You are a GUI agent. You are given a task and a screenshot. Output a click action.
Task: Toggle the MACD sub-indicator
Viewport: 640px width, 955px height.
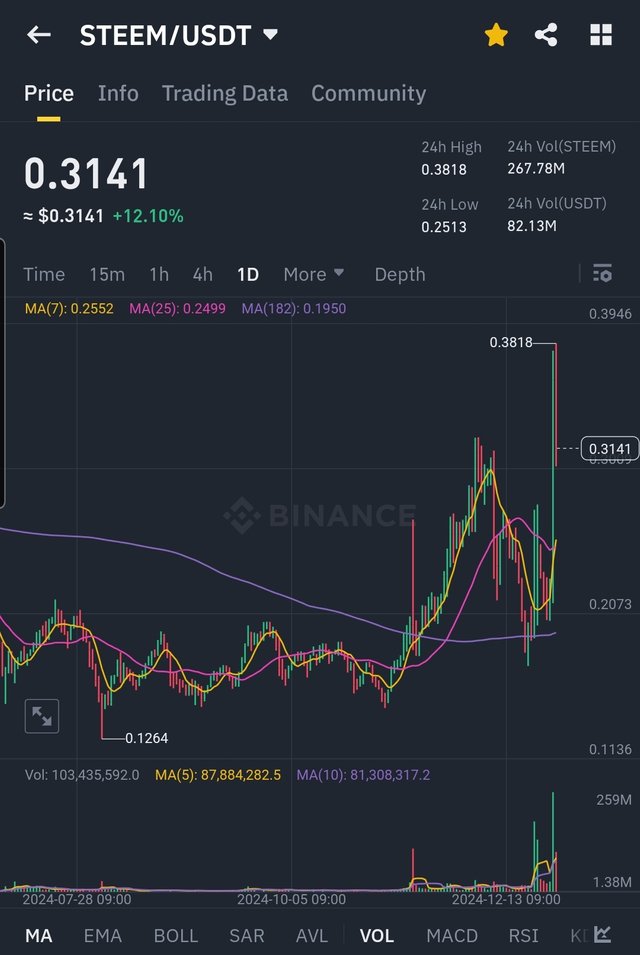(x=452, y=936)
